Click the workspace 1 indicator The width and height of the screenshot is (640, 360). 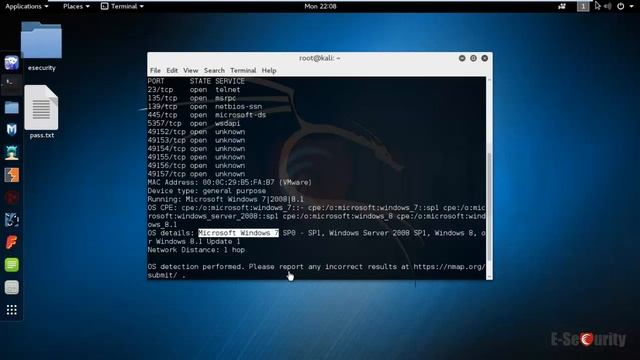click(583, 6)
